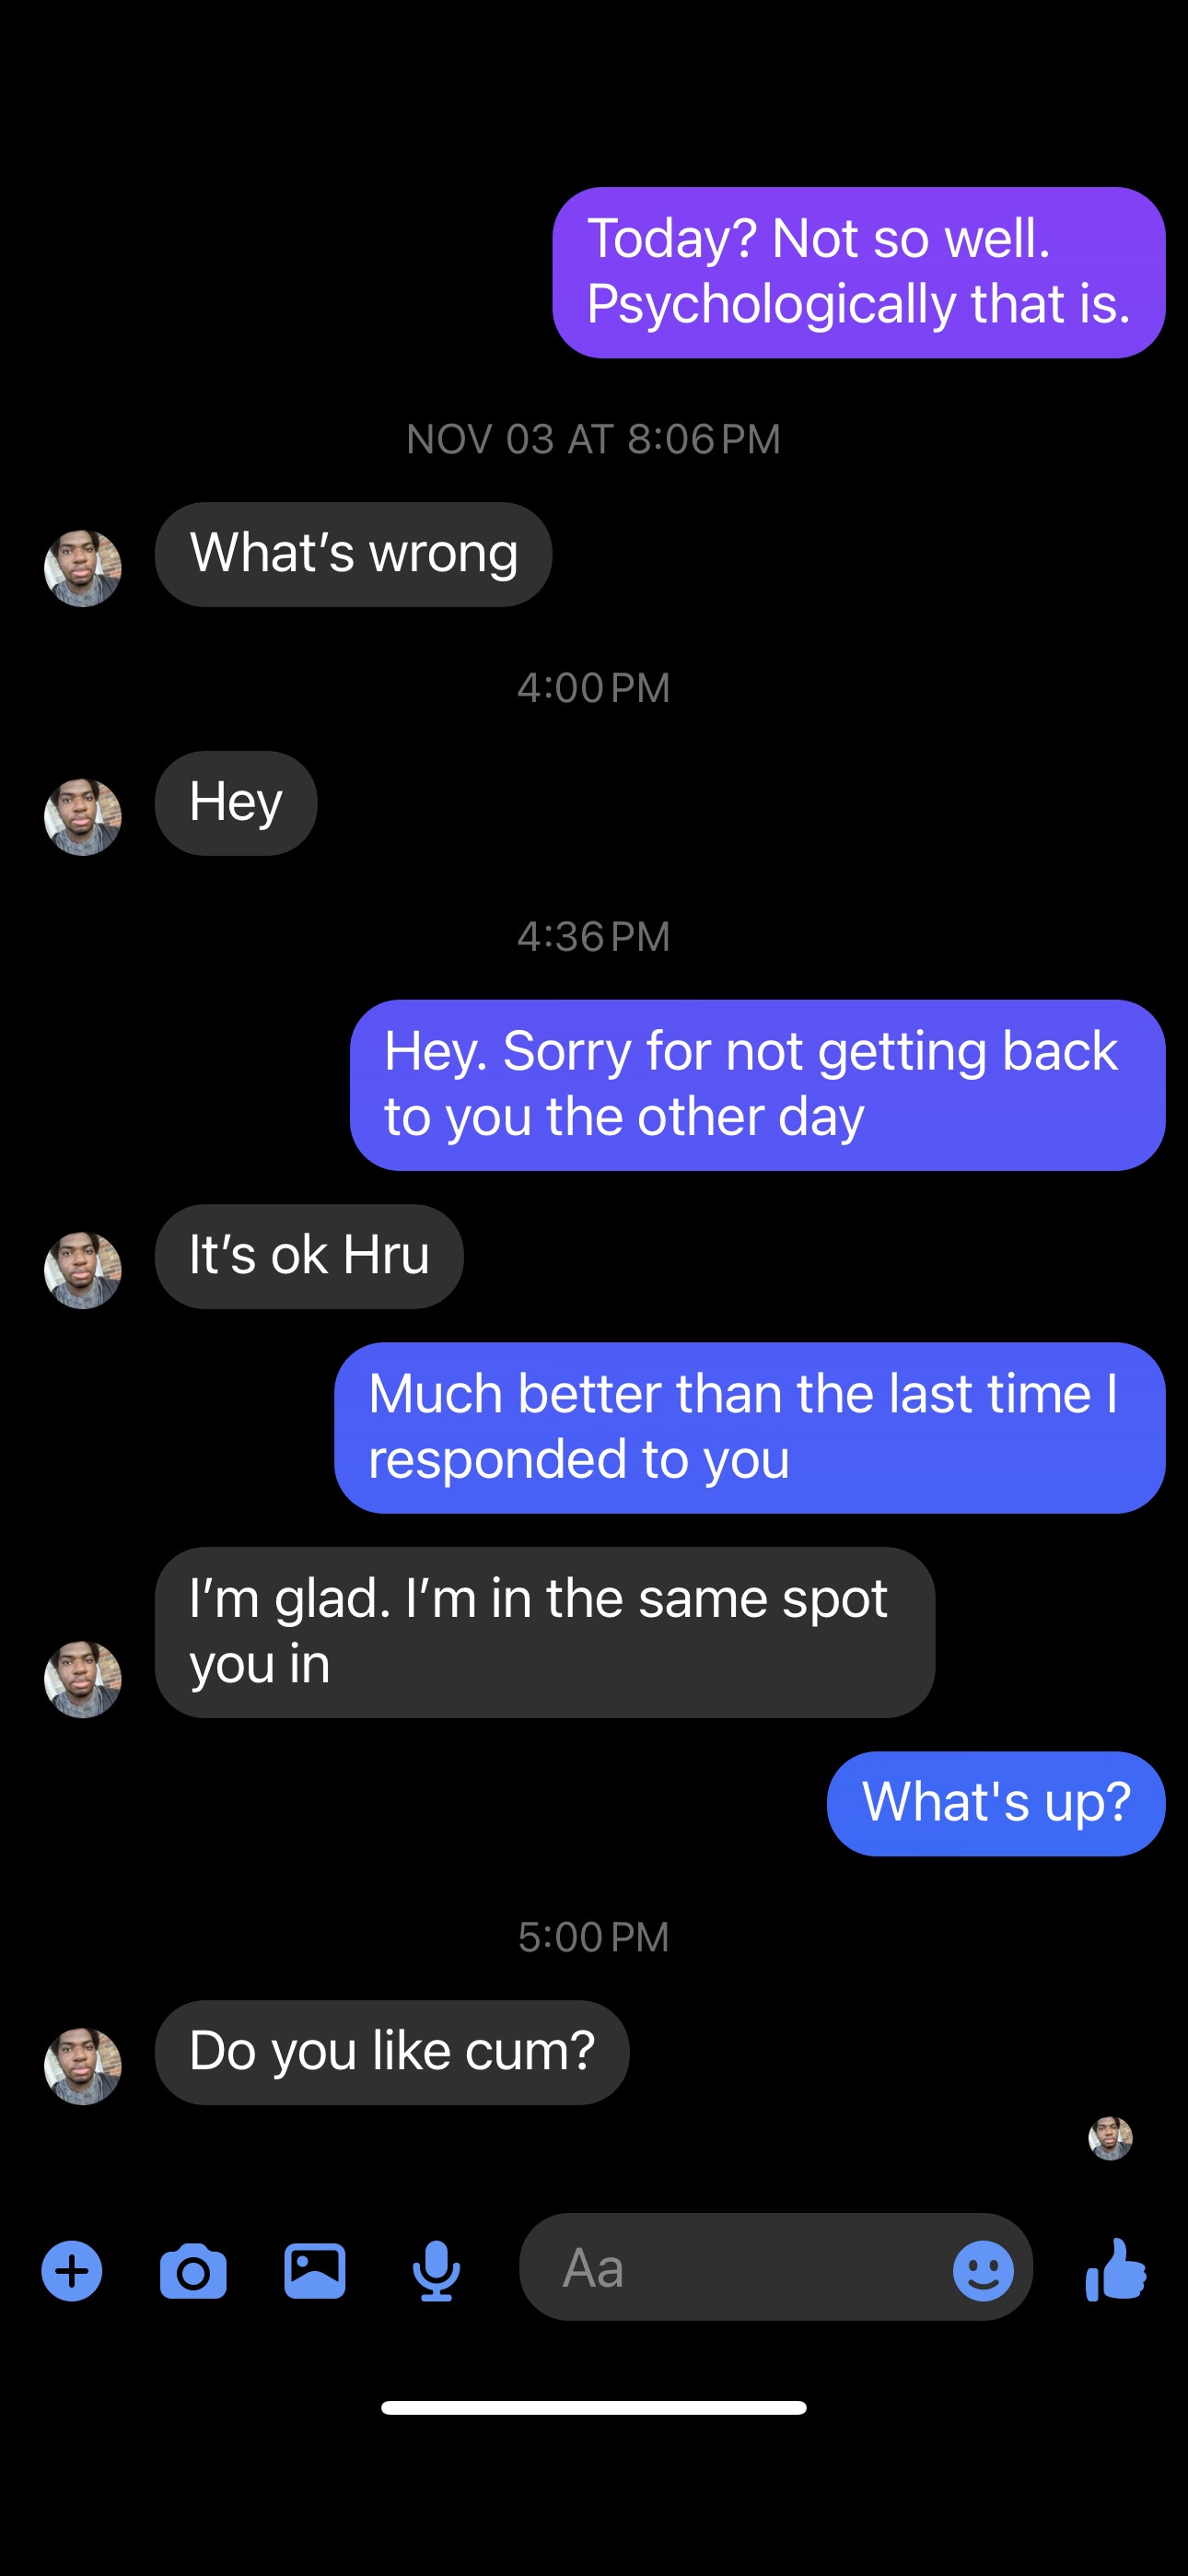Select the "Today? Not so well" bubble
The height and width of the screenshot is (2576, 1188).
tap(858, 272)
